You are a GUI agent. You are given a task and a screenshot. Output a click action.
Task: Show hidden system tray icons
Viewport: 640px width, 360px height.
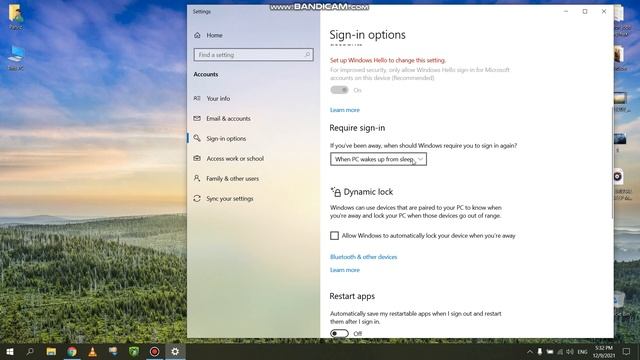(x=529, y=351)
